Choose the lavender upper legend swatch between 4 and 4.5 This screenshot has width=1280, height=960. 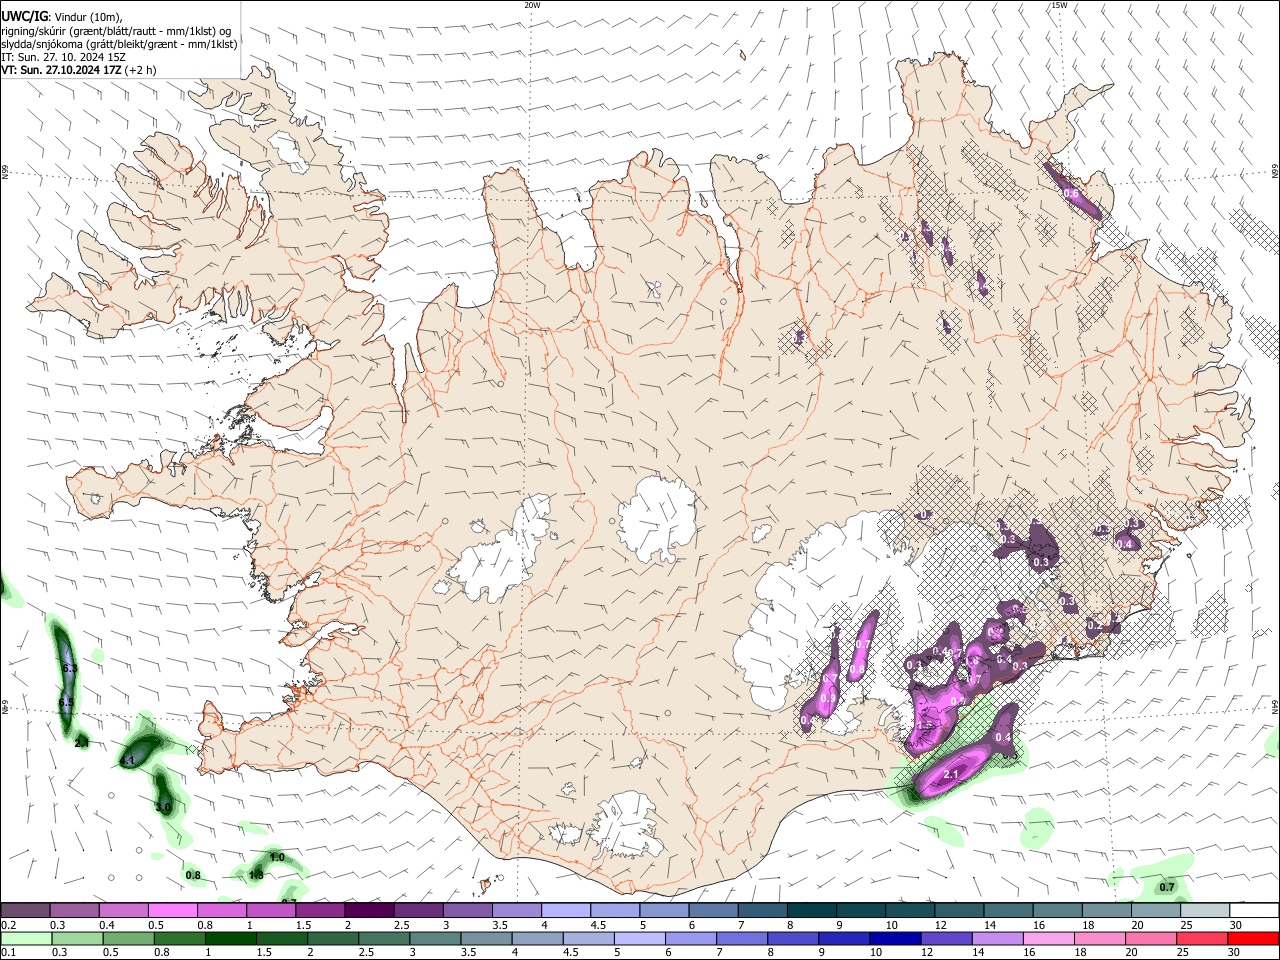[x=566, y=910]
